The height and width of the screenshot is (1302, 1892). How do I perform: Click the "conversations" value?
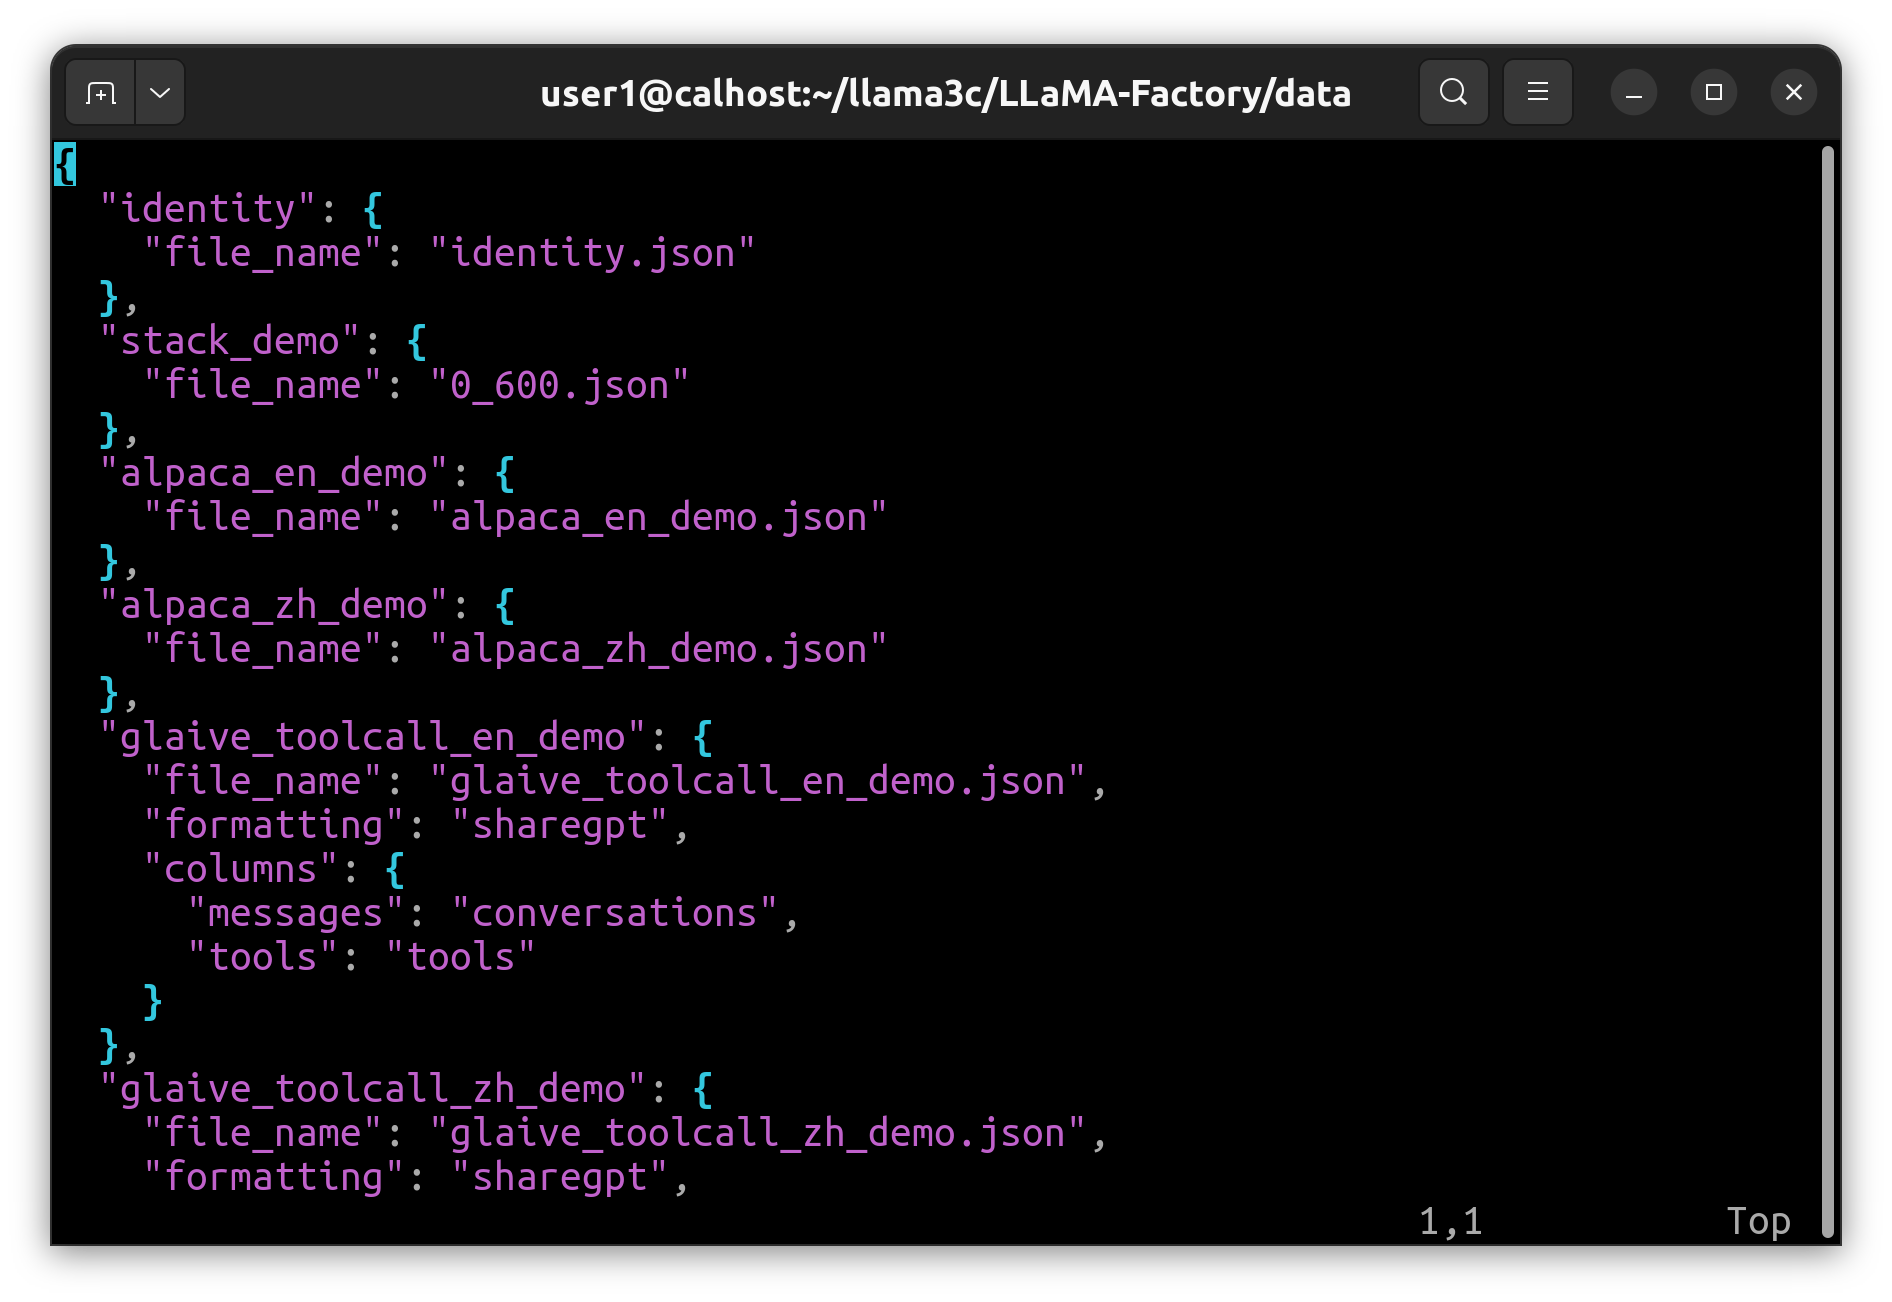[614, 913]
